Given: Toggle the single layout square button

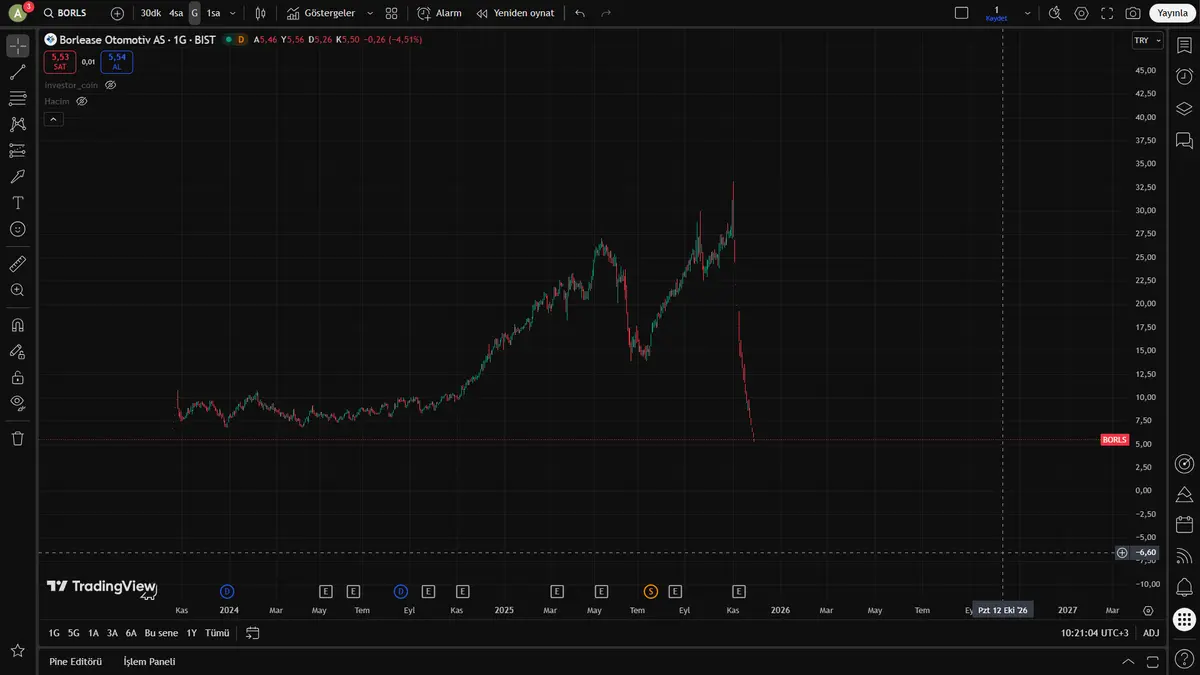Looking at the screenshot, I should pyautogui.click(x=961, y=13).
